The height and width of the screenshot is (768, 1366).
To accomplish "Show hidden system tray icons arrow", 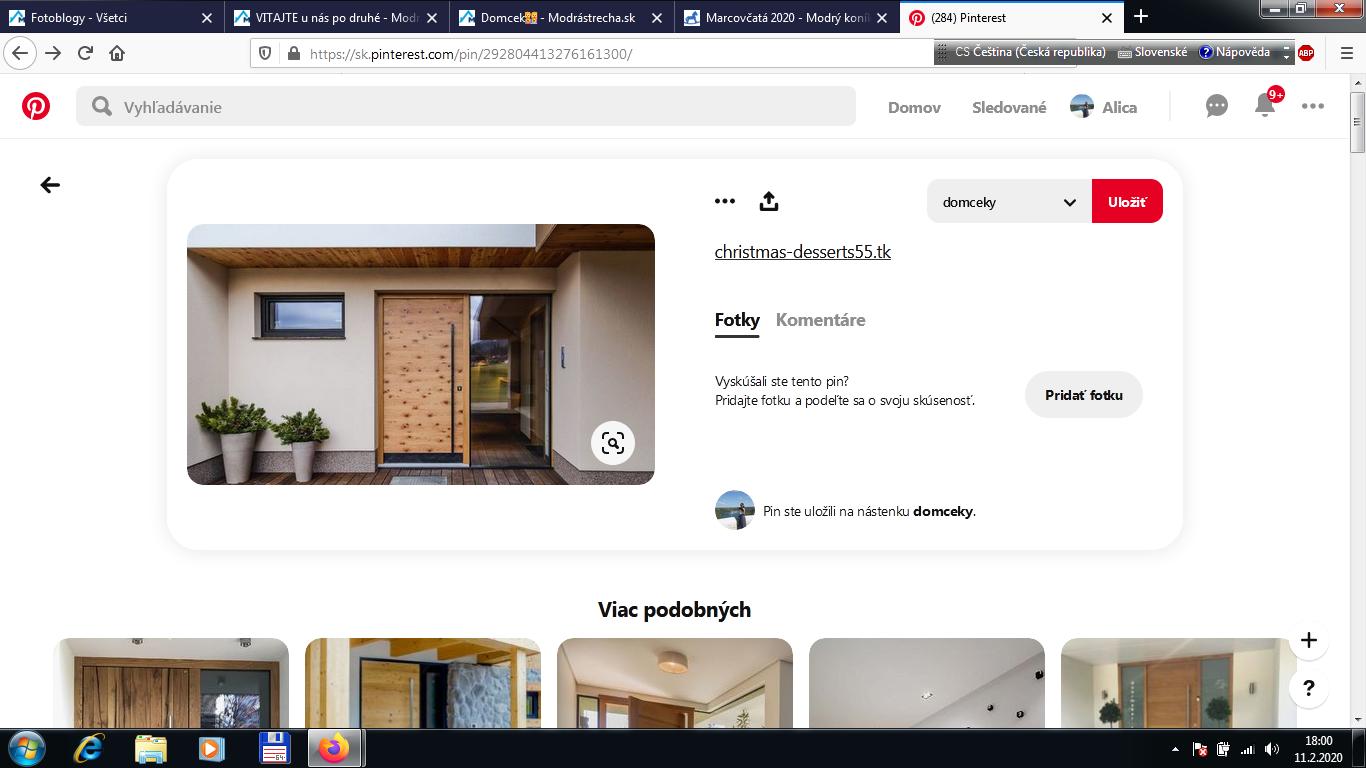I will pos(1175,749).
